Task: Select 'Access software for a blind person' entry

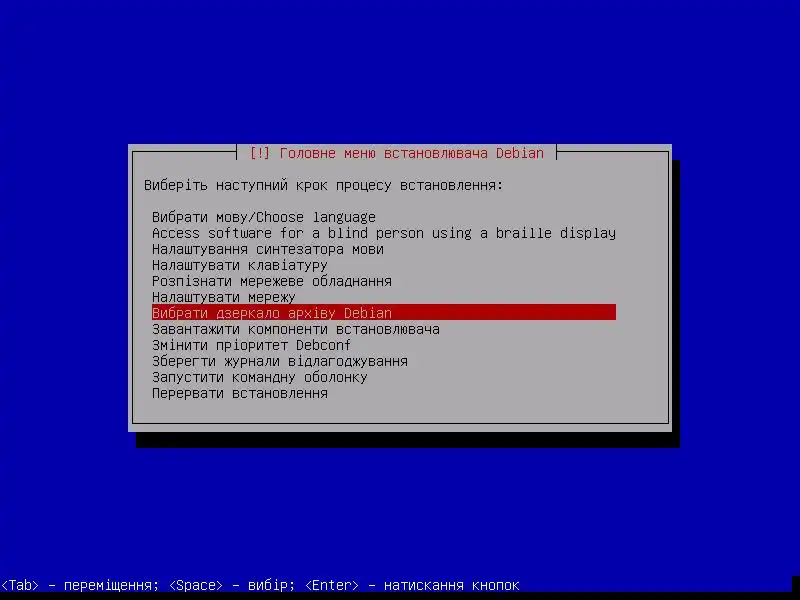Action: pos(384,233)
